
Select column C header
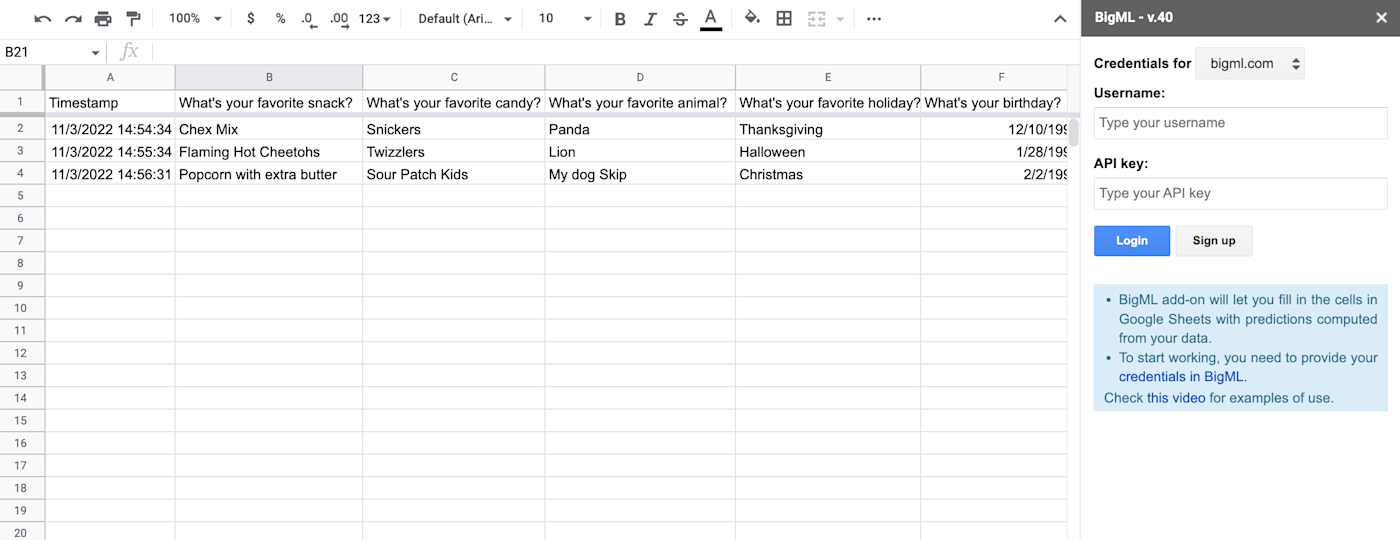pyautogui.click(x=454, y=77)
